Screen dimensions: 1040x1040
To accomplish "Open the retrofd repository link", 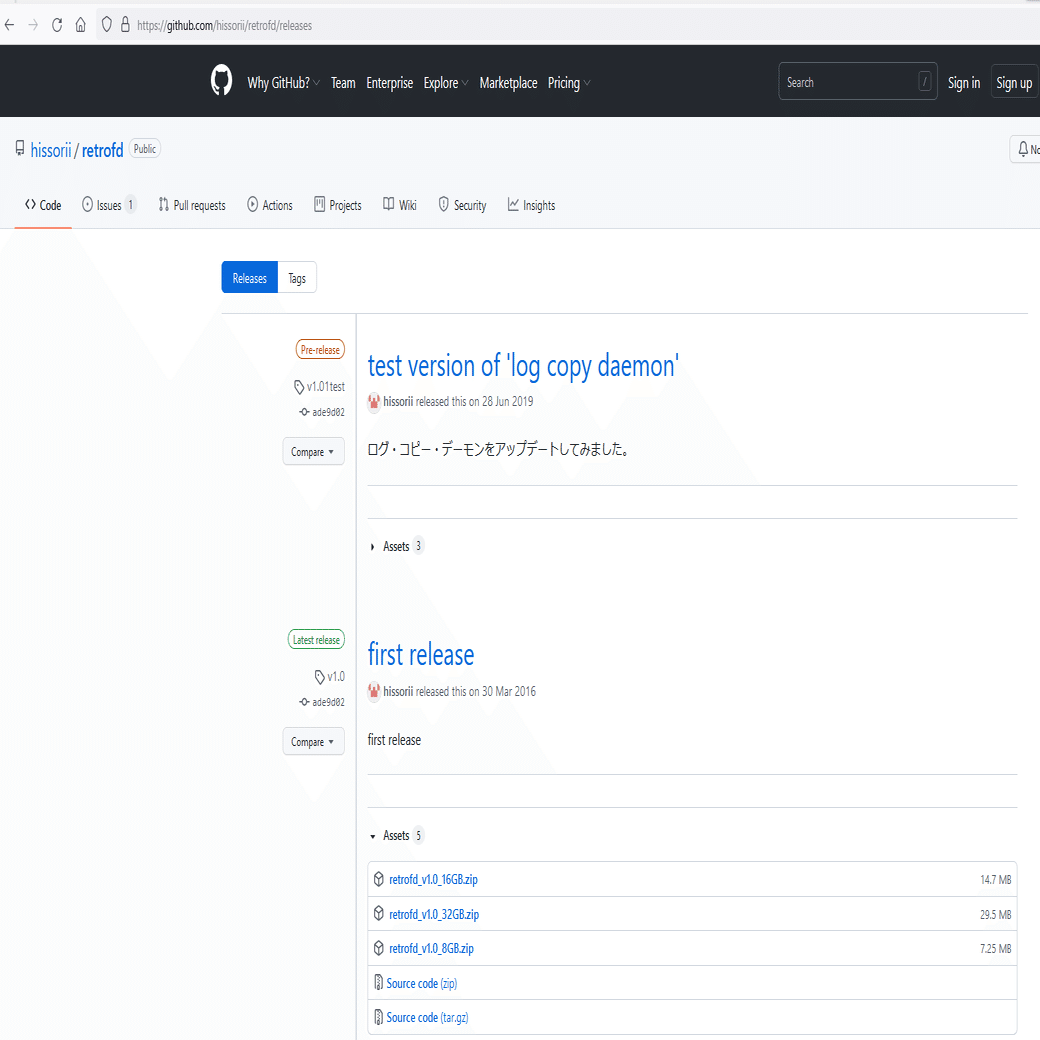I will (x=102, y=150).
